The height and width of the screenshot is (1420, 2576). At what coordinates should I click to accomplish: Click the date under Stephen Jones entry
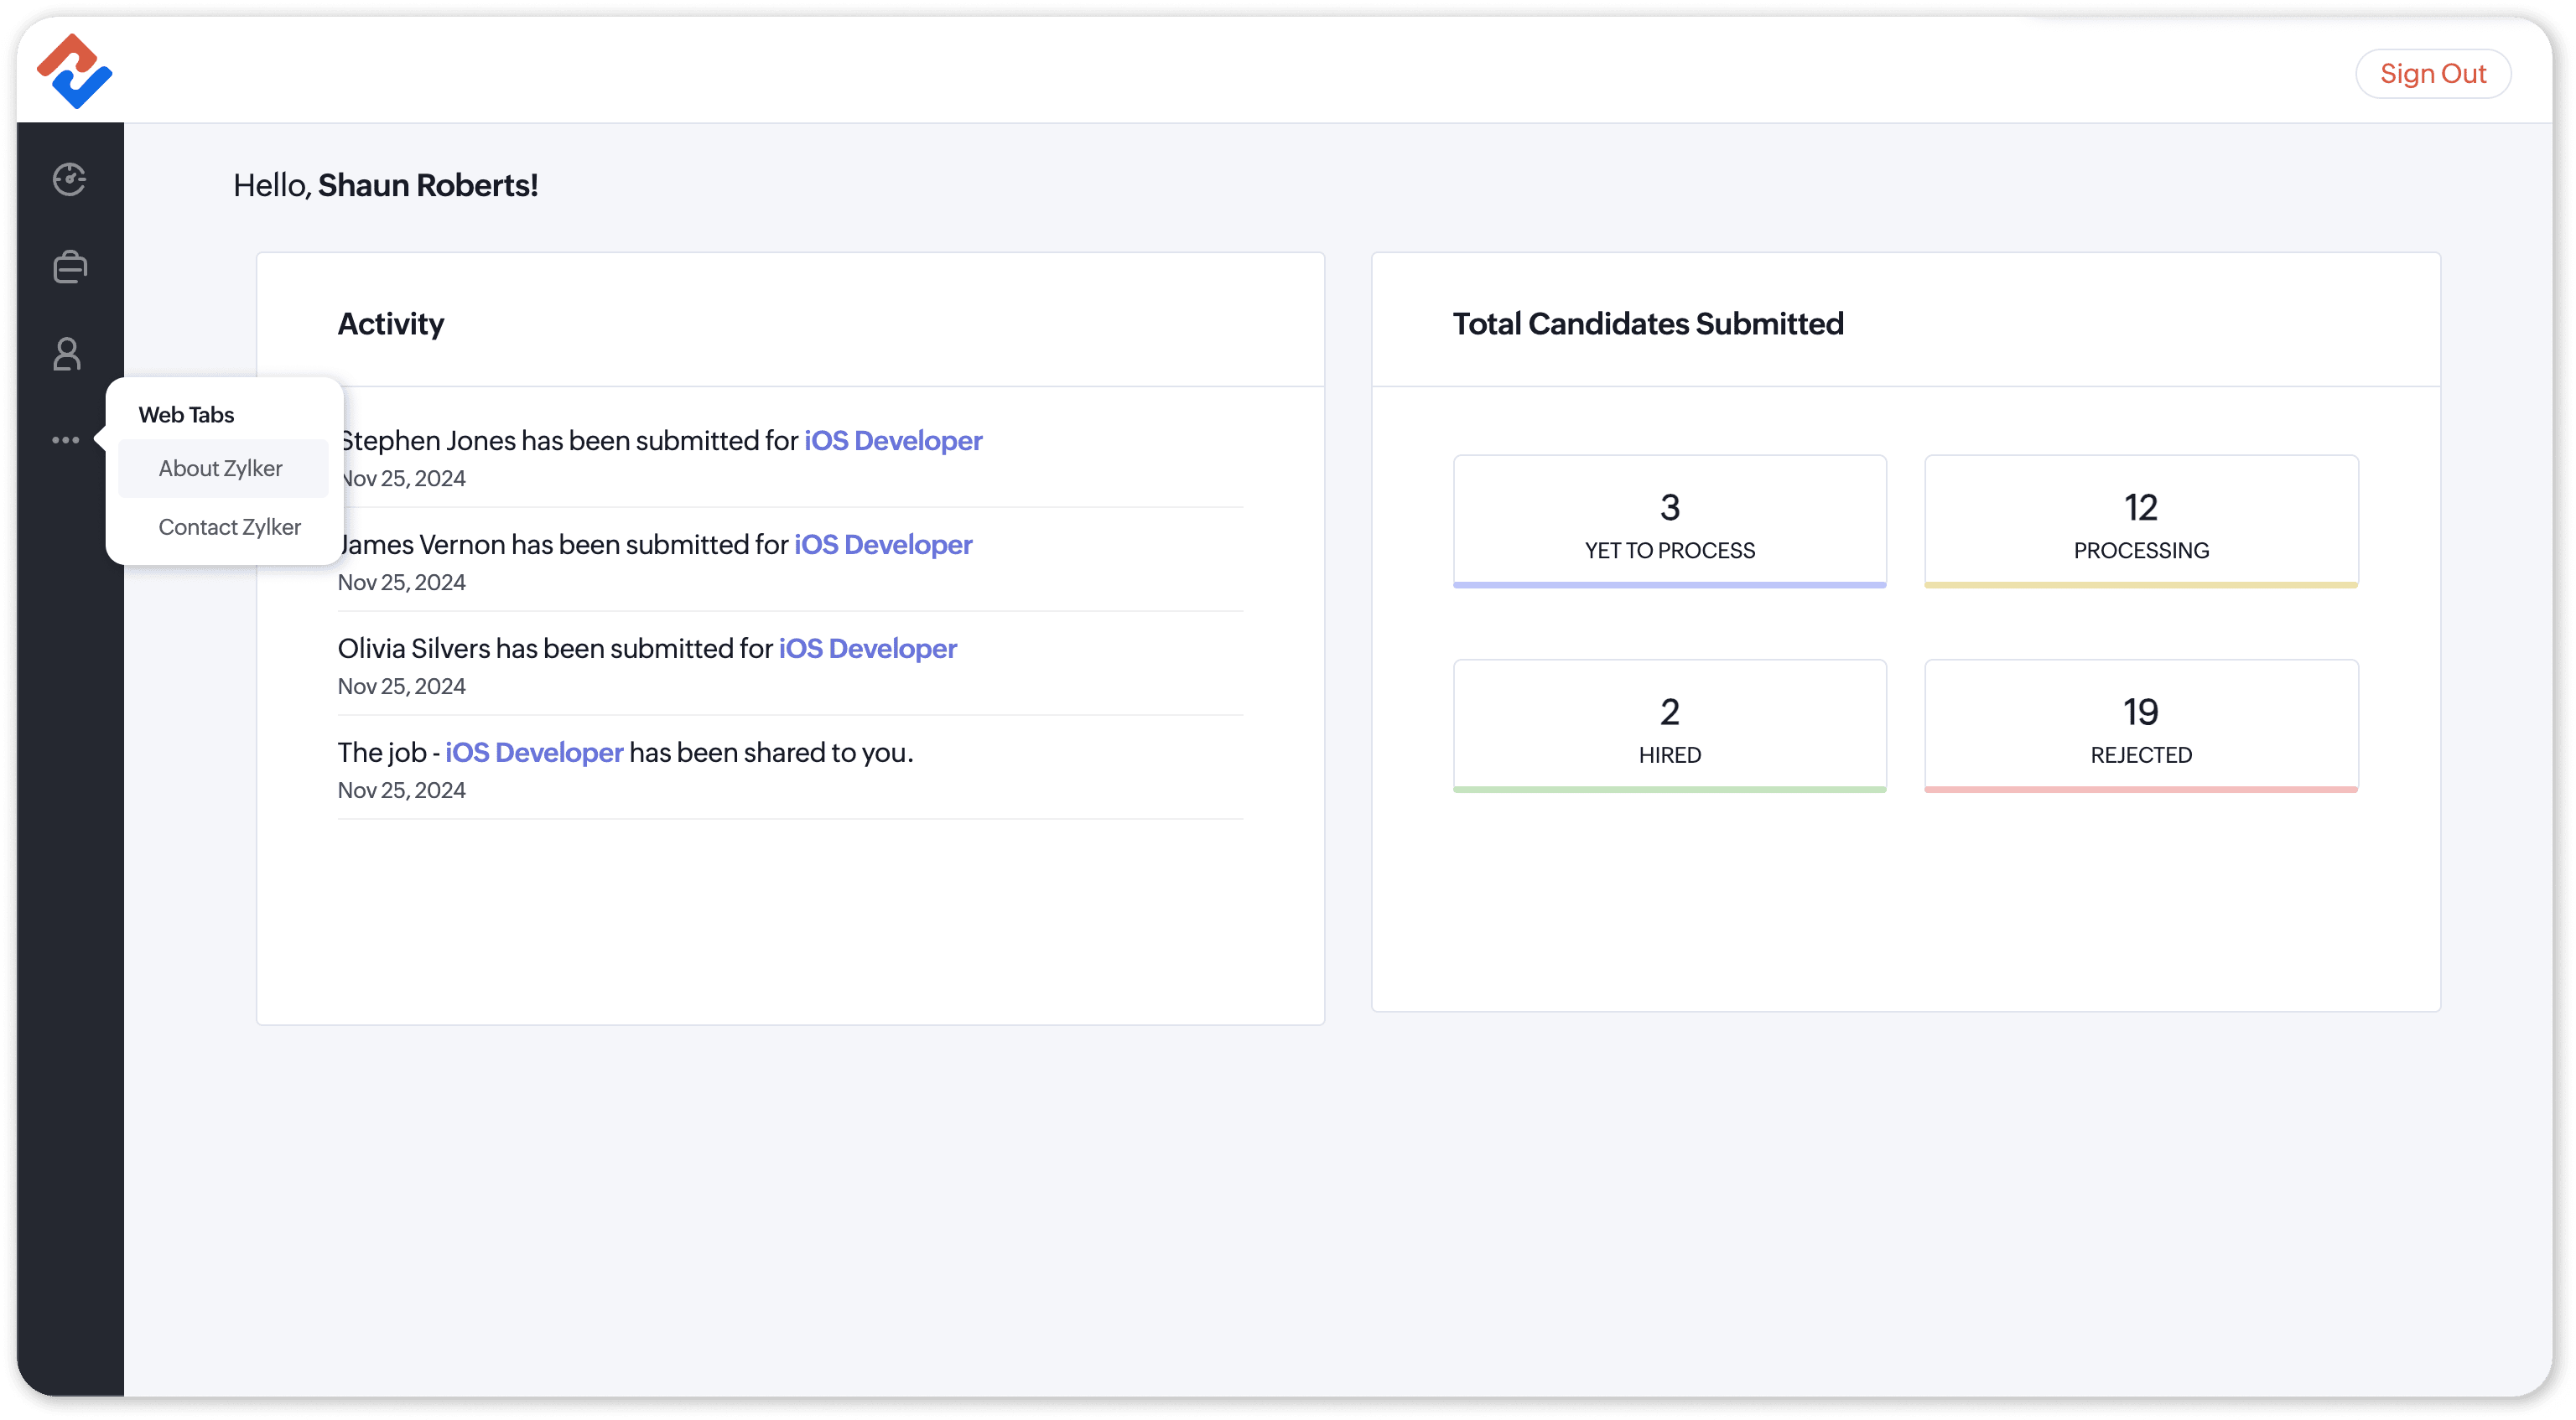click(404, 479)
